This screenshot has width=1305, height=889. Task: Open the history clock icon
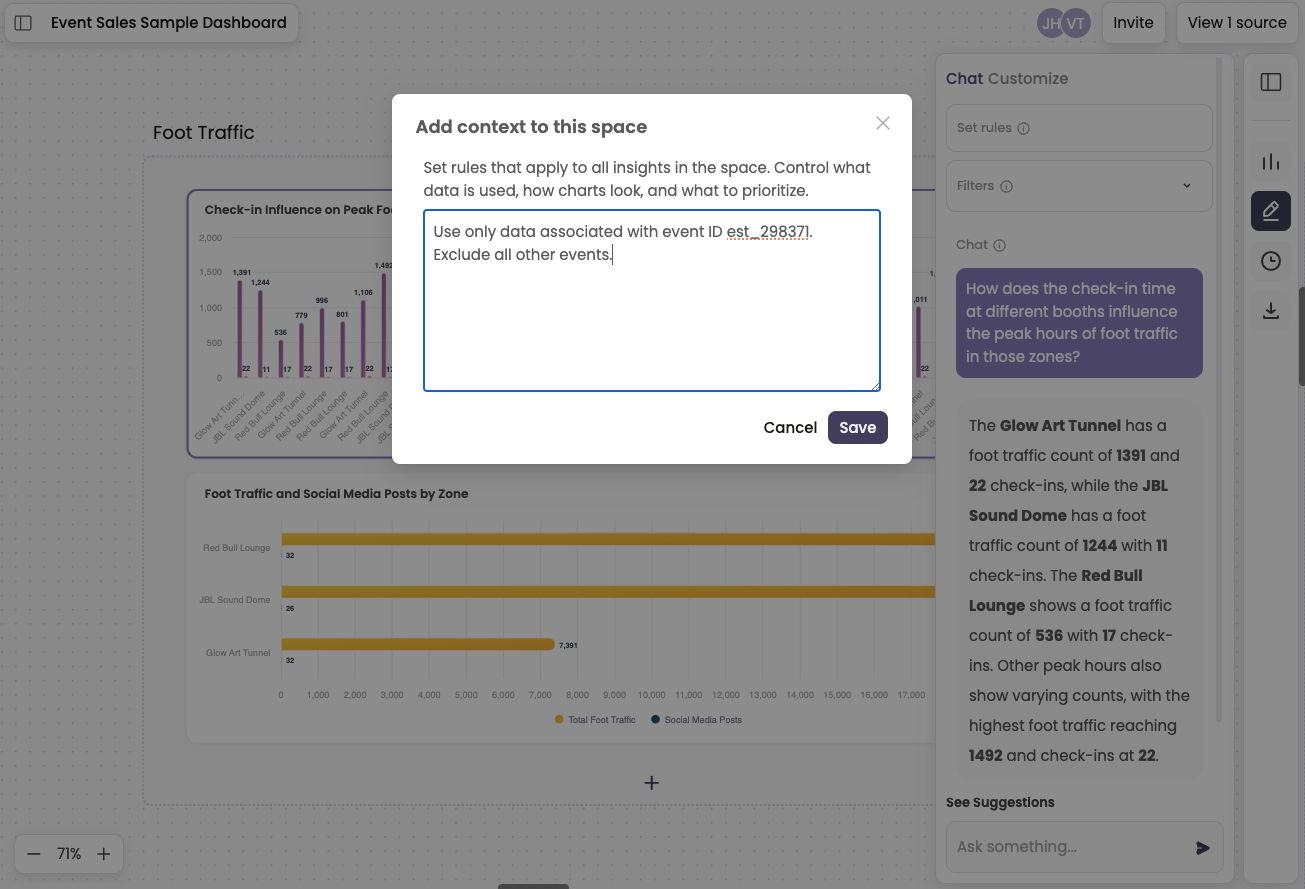pos(1270,261)
